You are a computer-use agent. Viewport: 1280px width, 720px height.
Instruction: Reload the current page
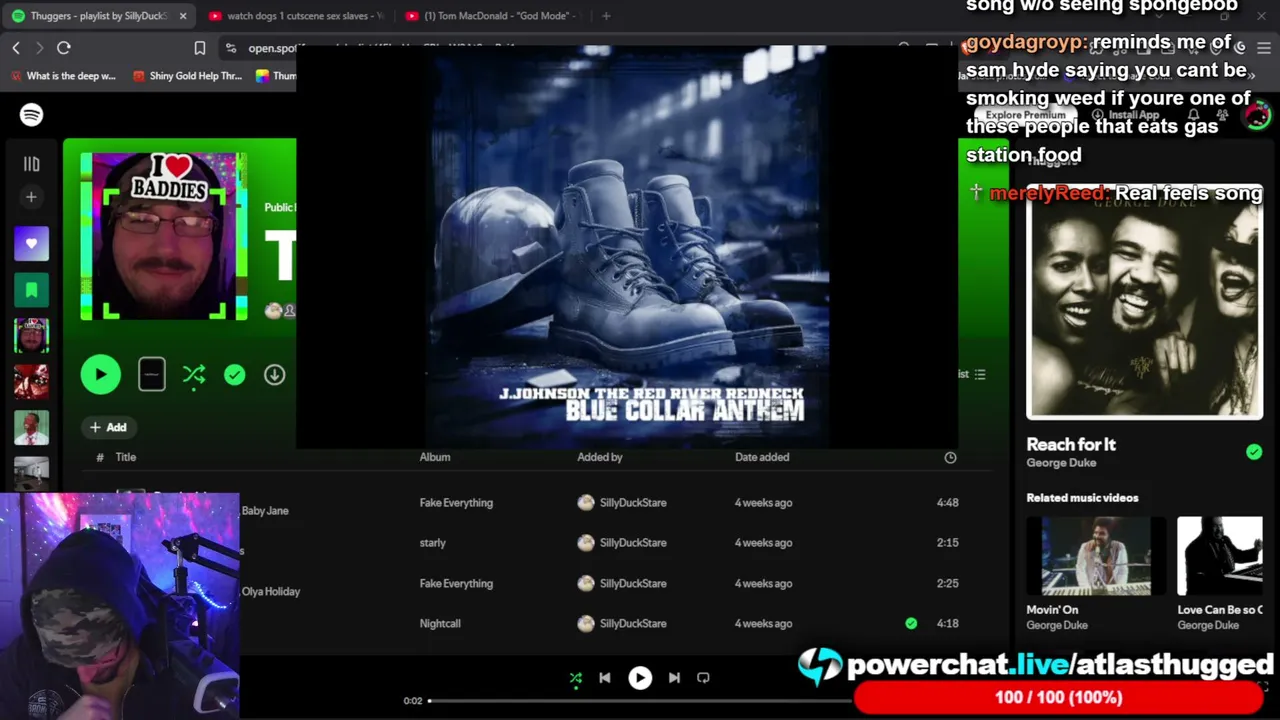(x=64, y=48)
